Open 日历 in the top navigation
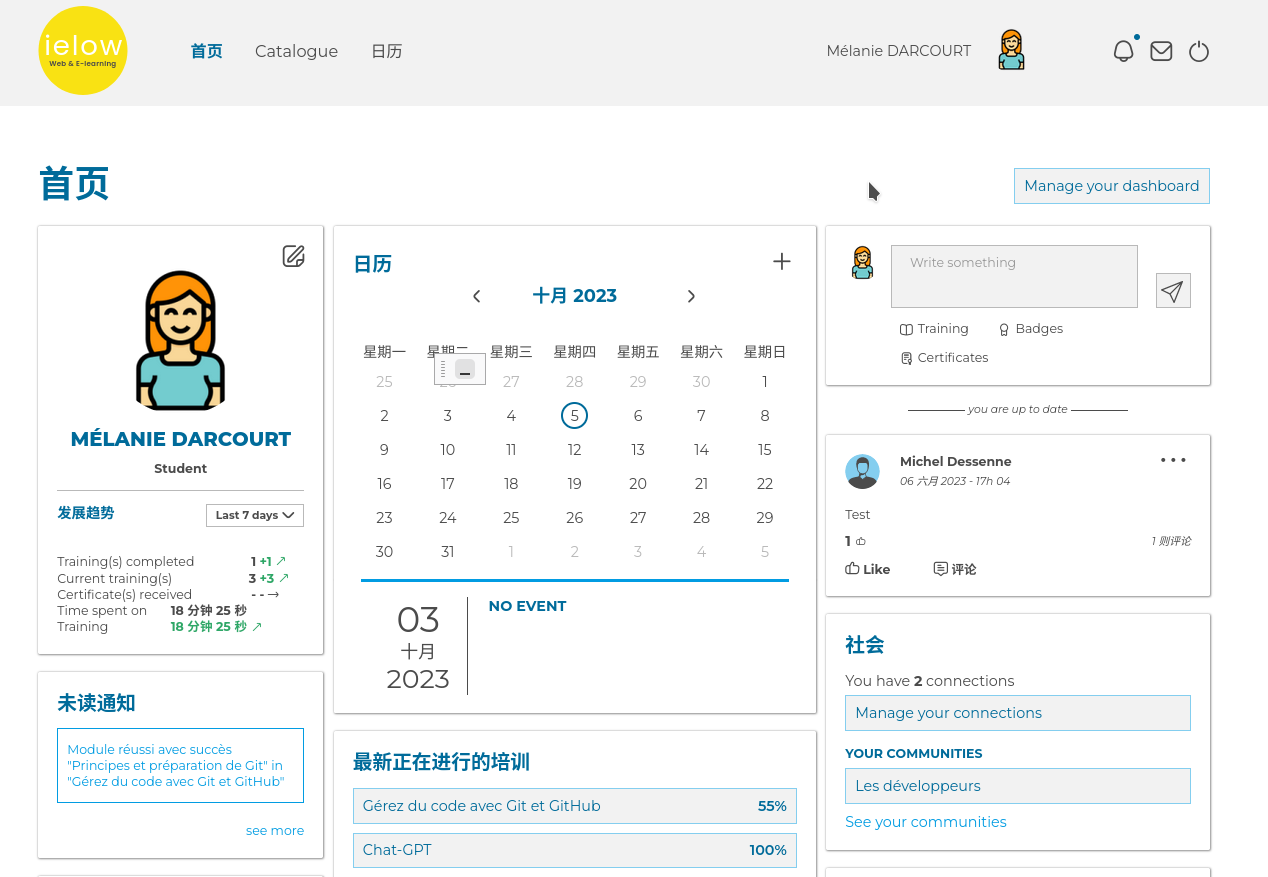1268x877 pixels. click(x=386, y=51)
